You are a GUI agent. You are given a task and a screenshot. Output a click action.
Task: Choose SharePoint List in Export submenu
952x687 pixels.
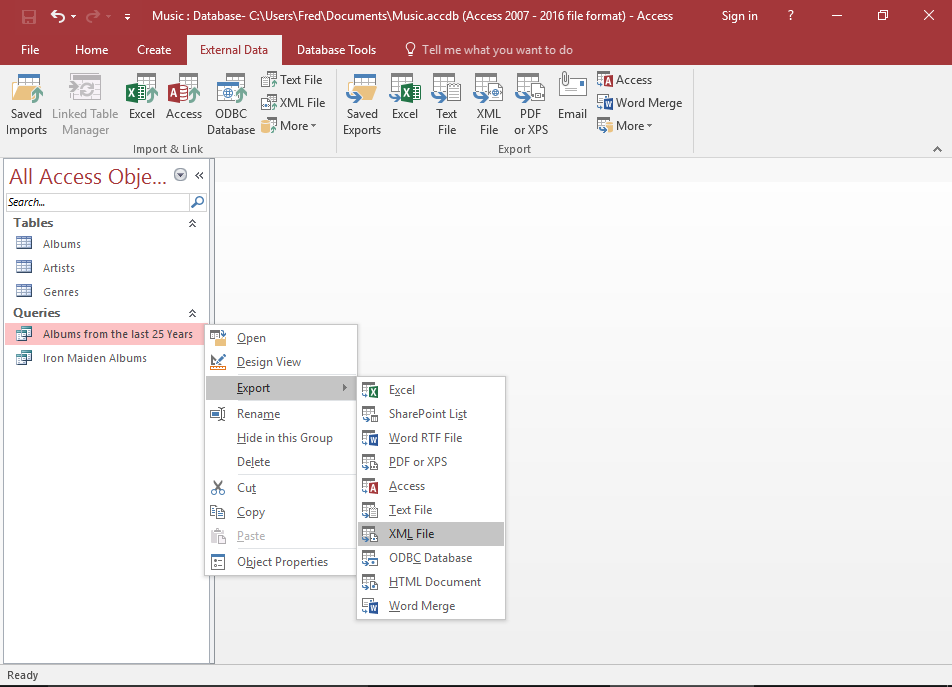click(x=431, y=414)
